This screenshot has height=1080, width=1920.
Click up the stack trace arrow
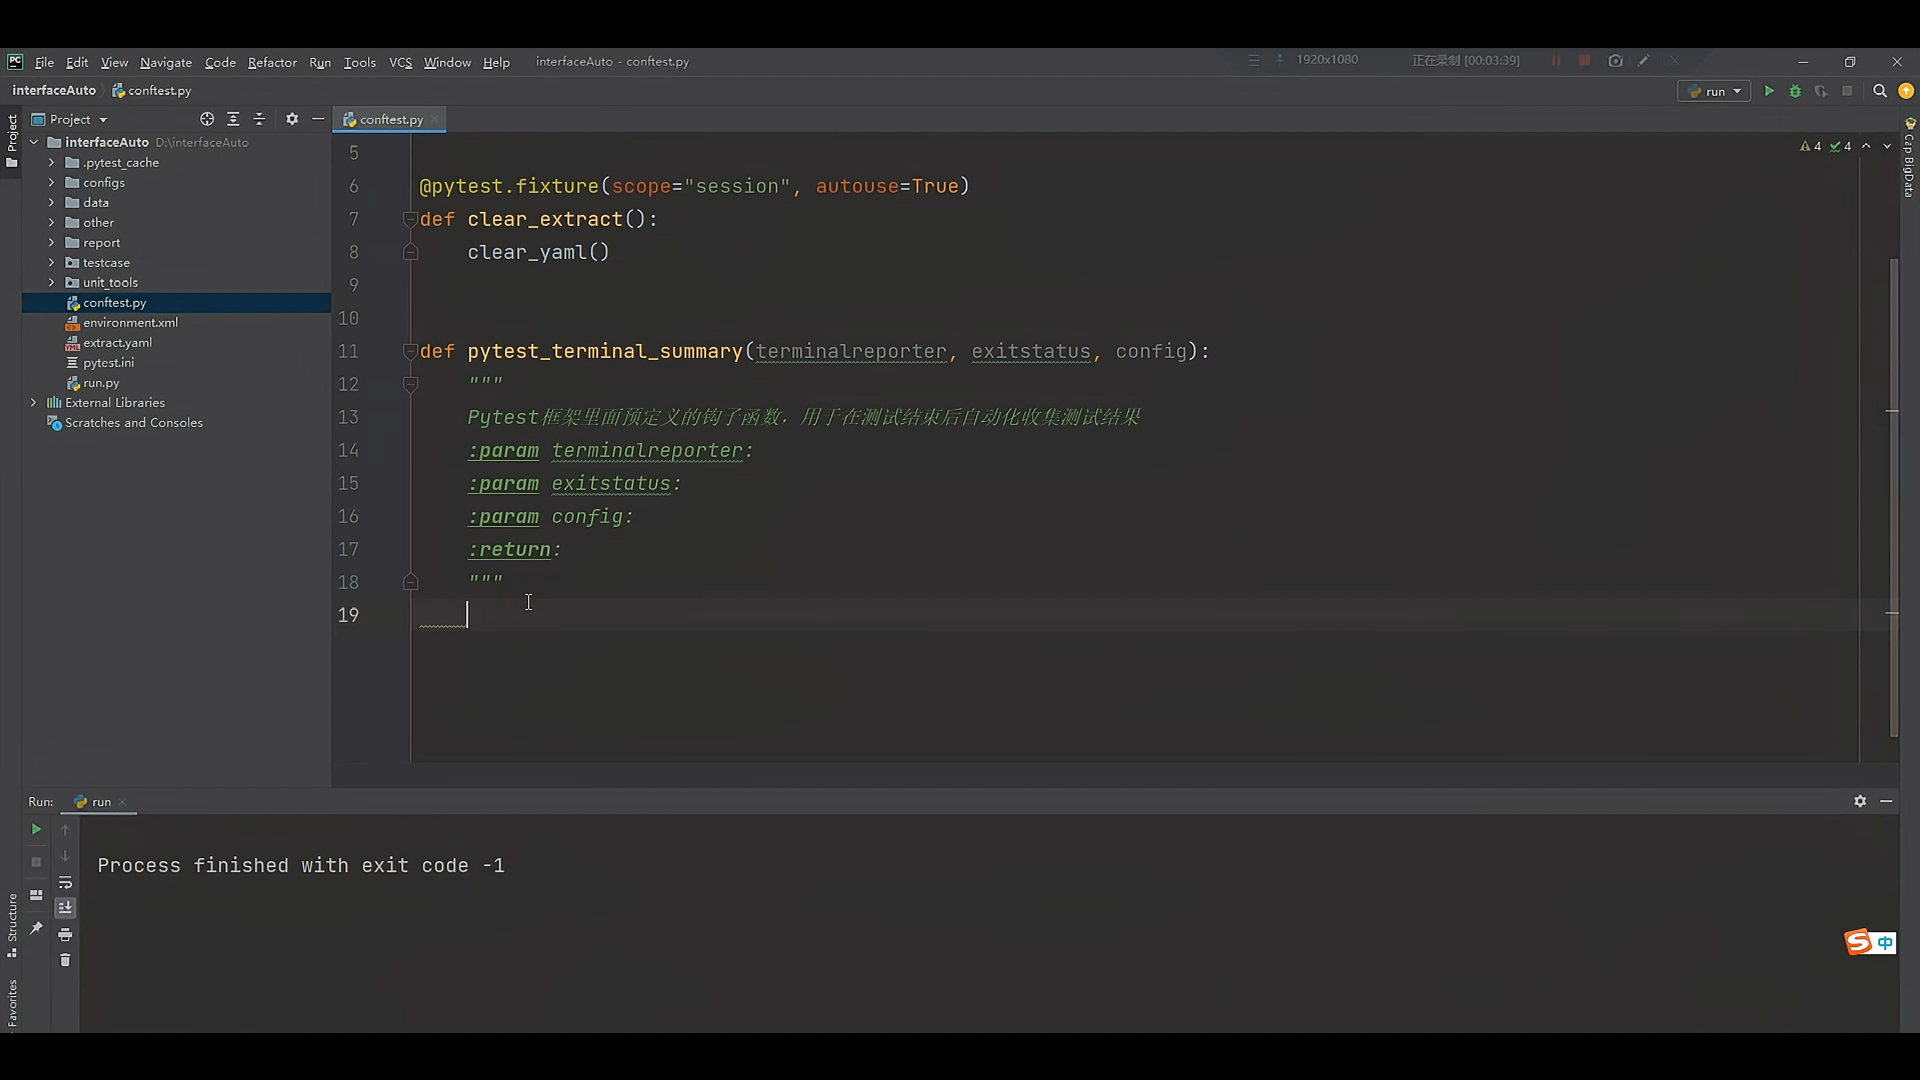tap(65, 829)
